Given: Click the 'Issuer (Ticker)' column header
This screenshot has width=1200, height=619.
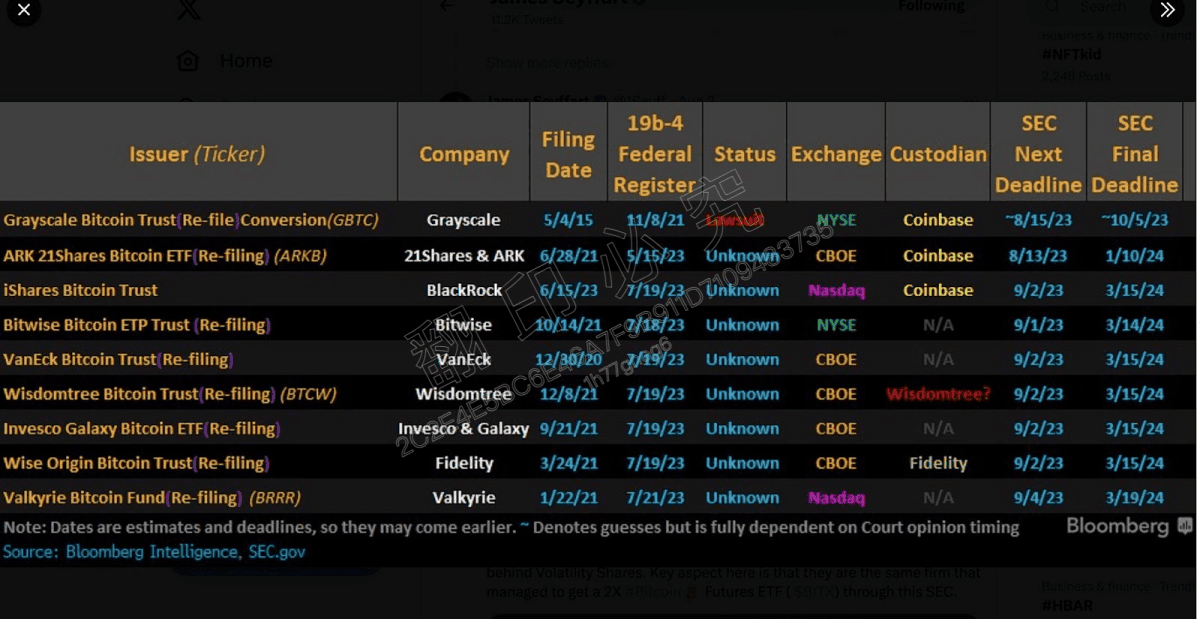Looking at the screenshot, I should (x=197, y=154).
